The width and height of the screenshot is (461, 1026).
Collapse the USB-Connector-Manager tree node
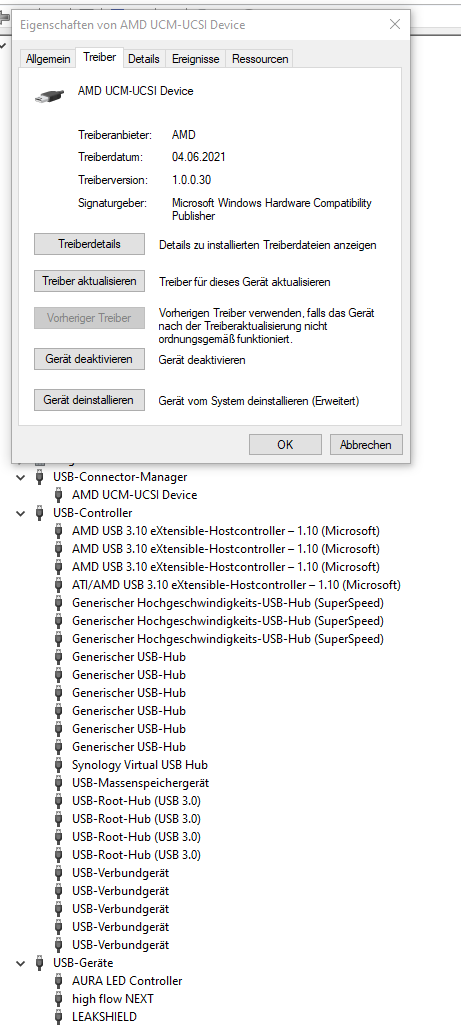pyautogui.click(x=22, y=478)
